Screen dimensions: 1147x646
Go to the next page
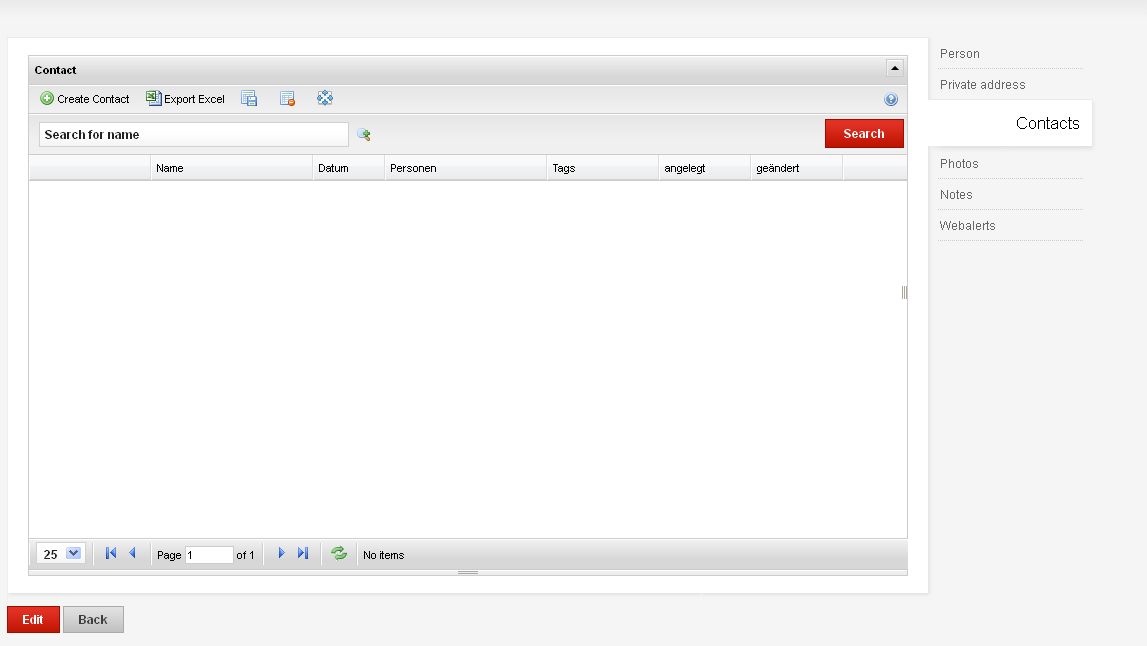[281, 554]
